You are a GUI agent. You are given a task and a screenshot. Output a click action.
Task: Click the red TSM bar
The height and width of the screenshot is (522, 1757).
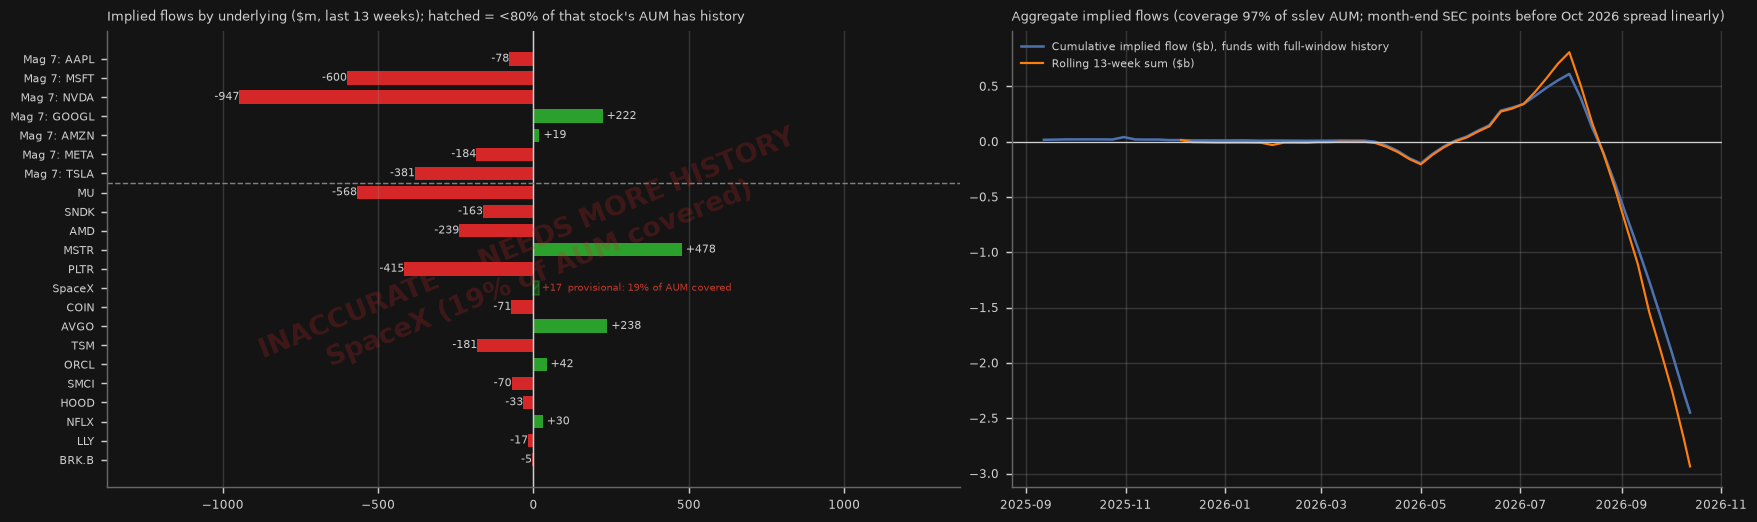pyautogui.click(x=505, y=346)
